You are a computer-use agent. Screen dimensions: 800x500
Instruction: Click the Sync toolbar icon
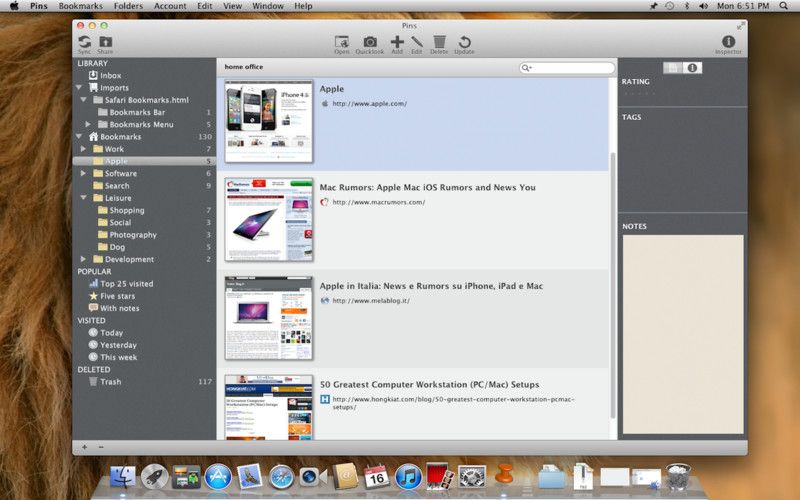(x=85, y=42)
